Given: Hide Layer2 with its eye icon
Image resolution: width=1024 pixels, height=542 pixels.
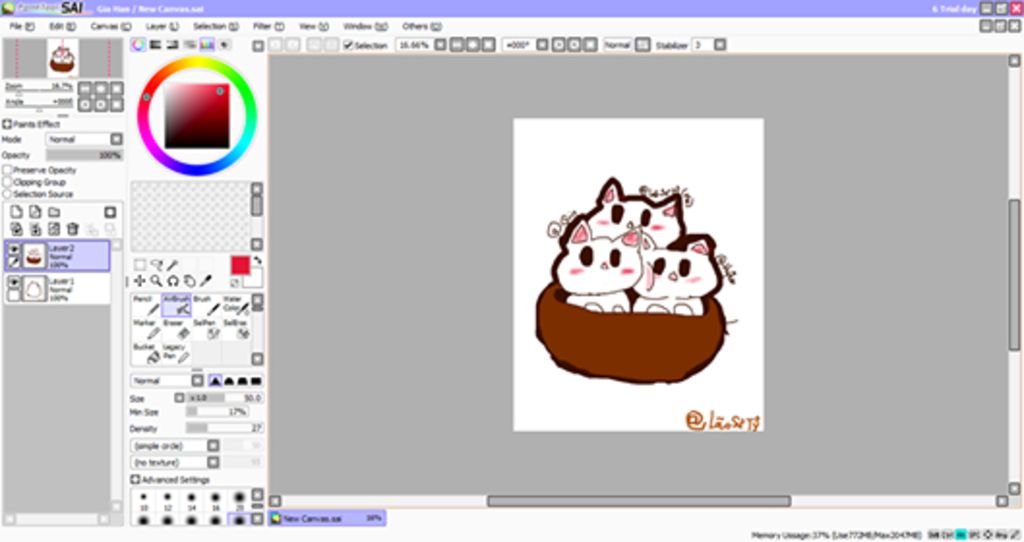Looking at the screenshot, I should click(14, 249).
